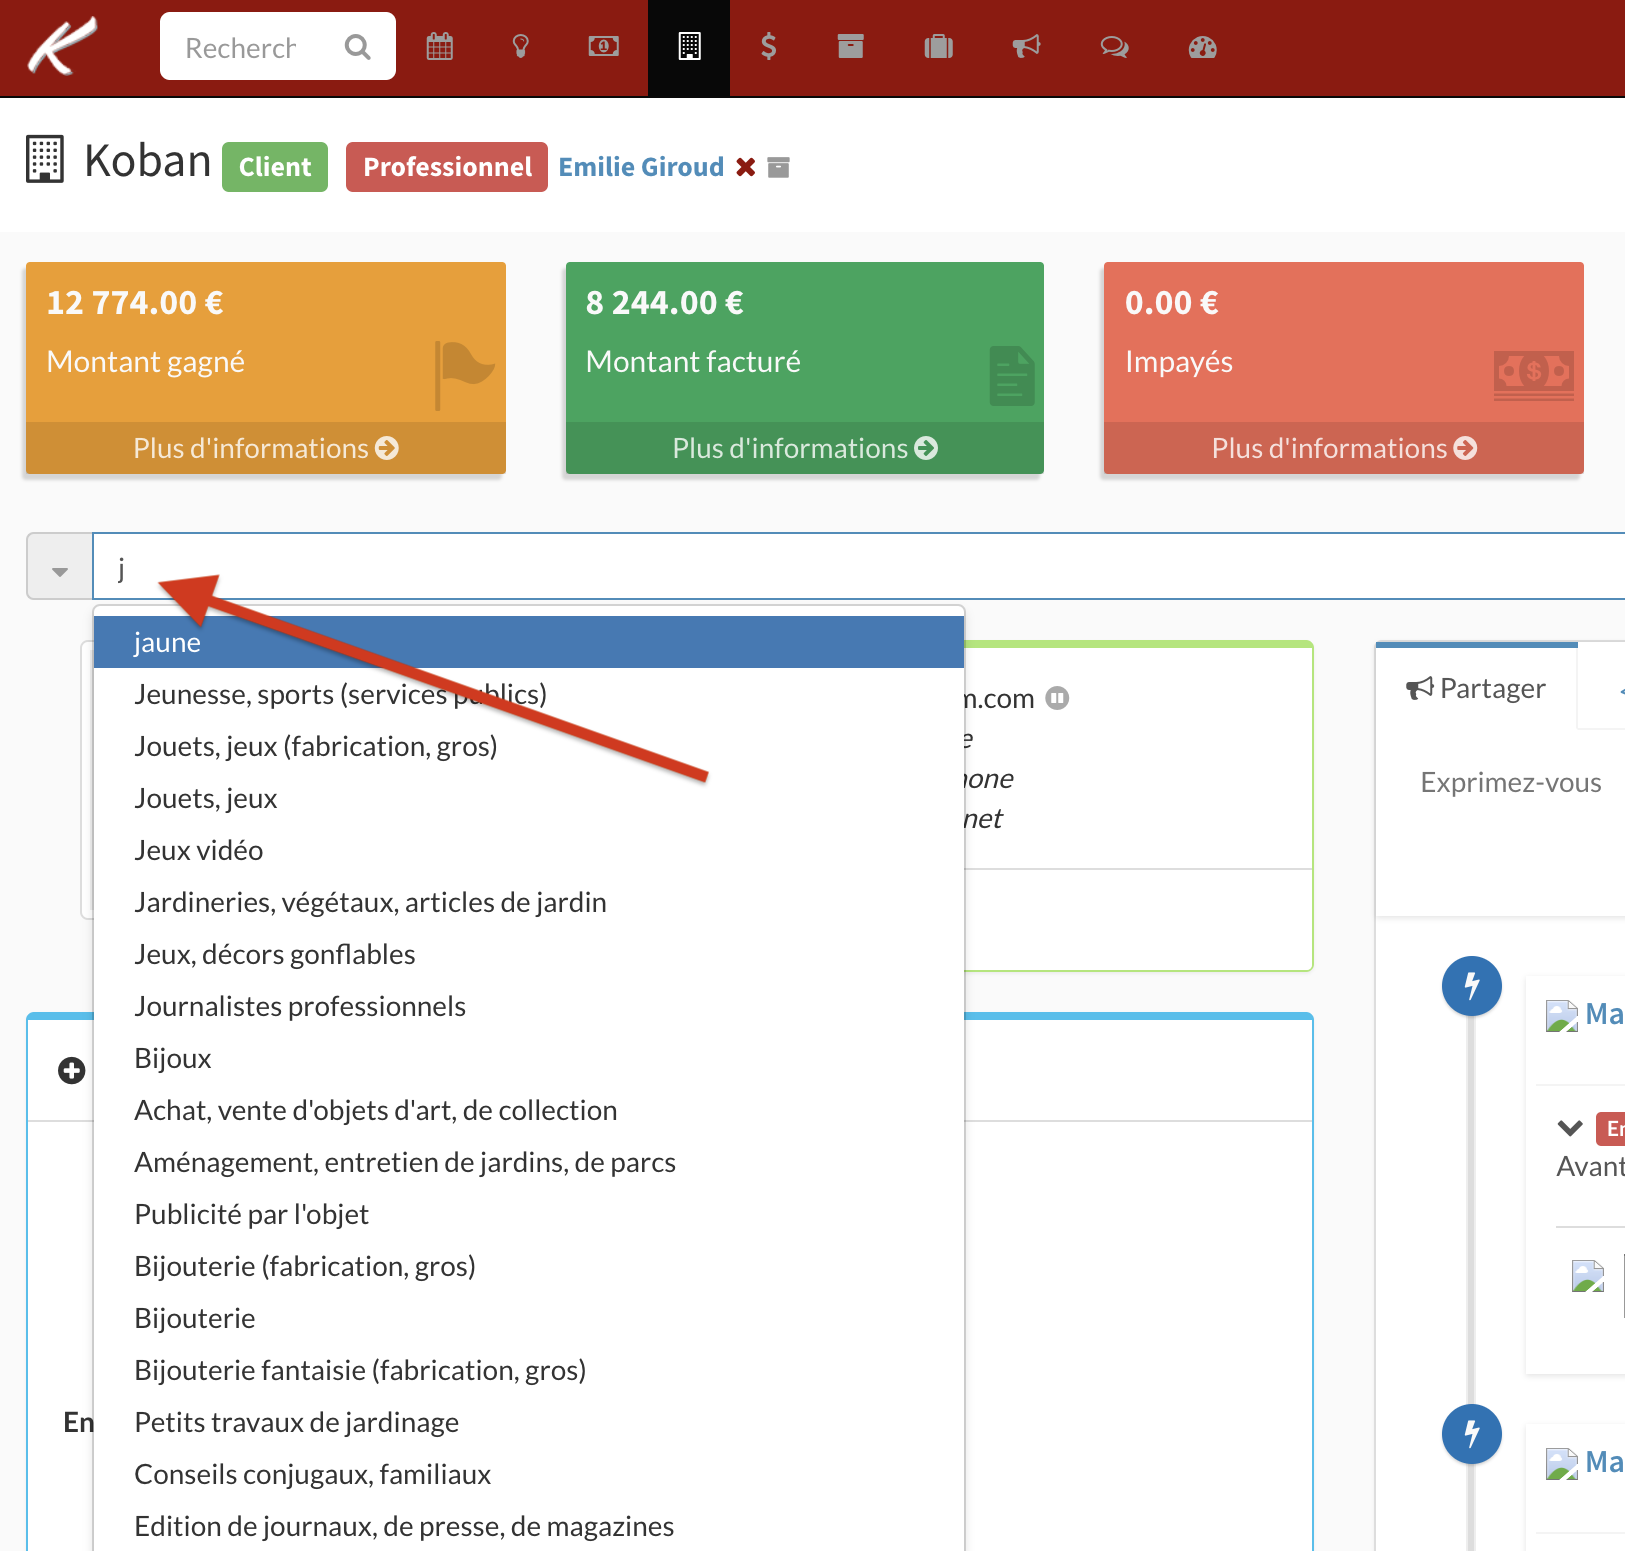The image size is (1625, 1551).
Task: Open the chat bubbles icon
Action: coord(1114,47)
